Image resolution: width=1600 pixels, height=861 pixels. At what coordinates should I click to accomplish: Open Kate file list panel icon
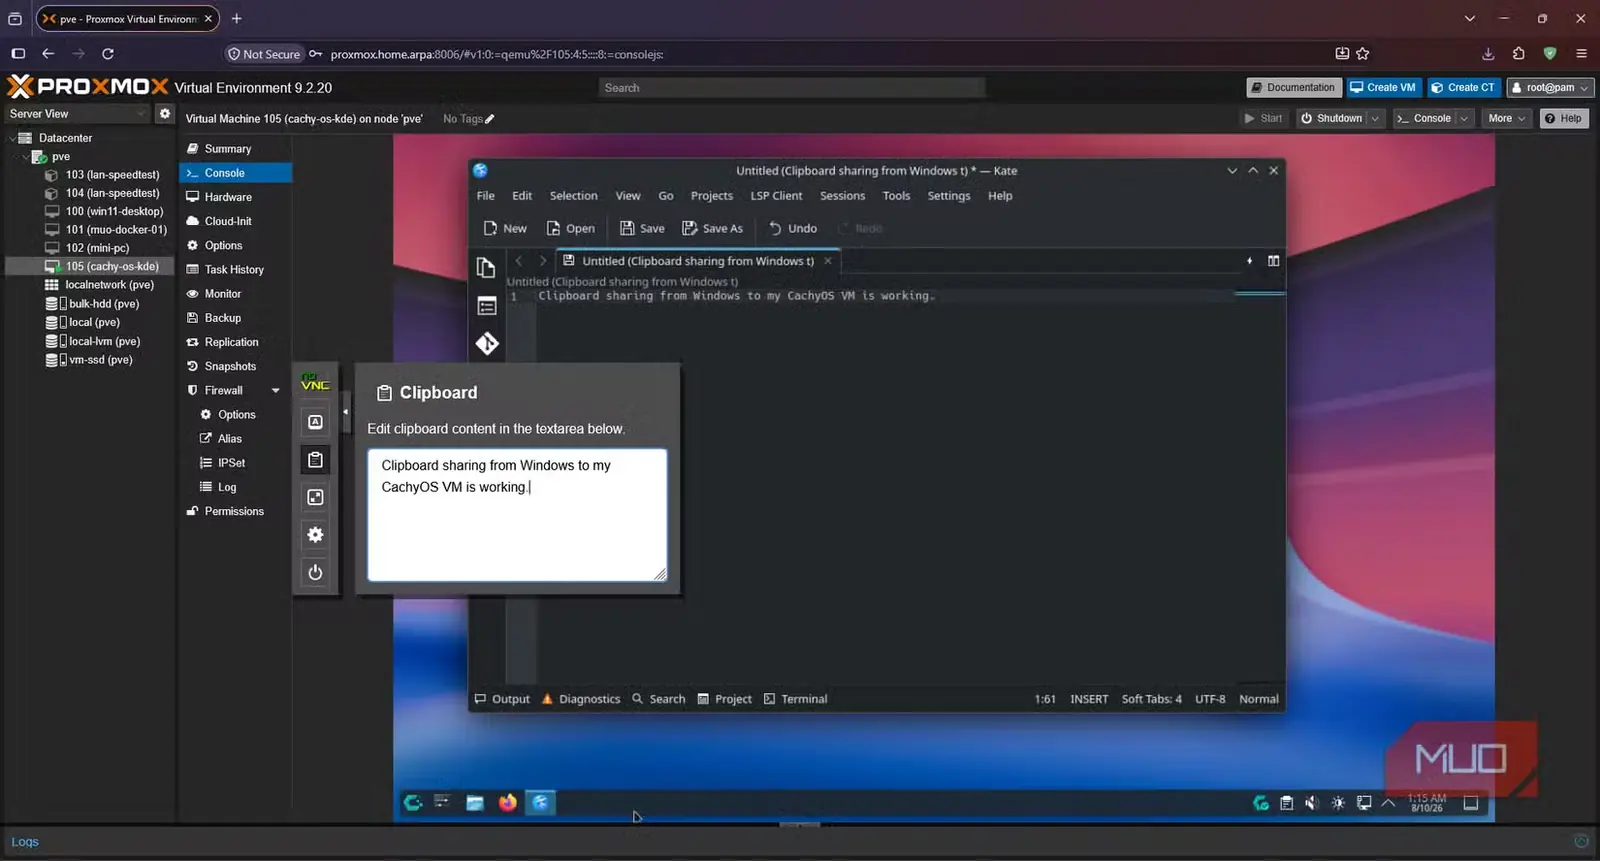[486, 306]
